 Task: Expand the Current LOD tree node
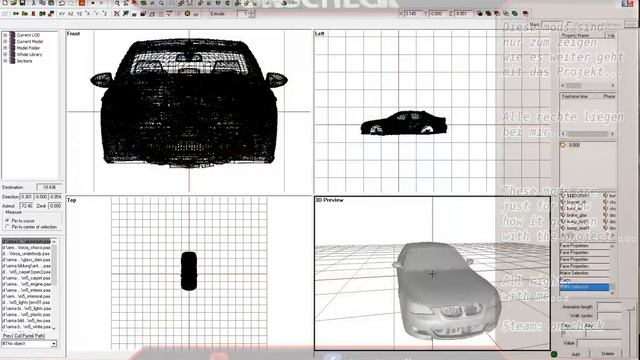pyautogui.click(x=5, y=35)
